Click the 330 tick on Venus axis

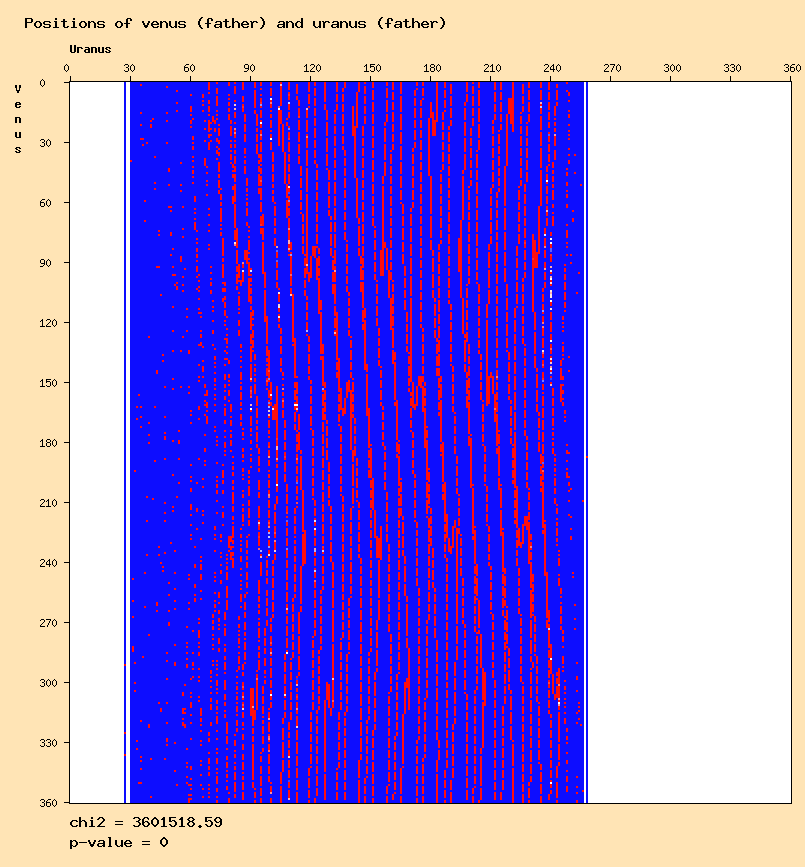coord(48,743)
